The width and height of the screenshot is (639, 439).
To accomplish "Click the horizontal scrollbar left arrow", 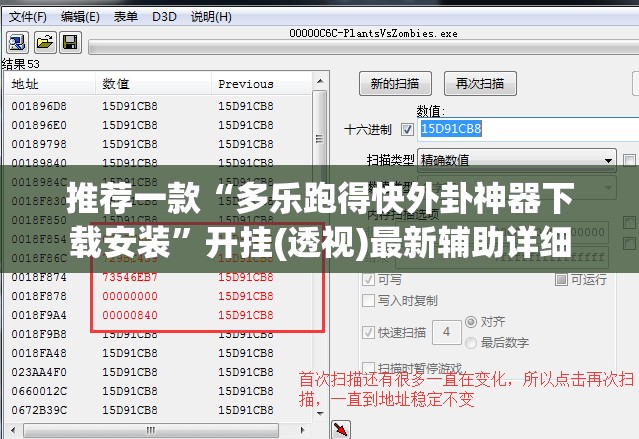I will (13, 430).
